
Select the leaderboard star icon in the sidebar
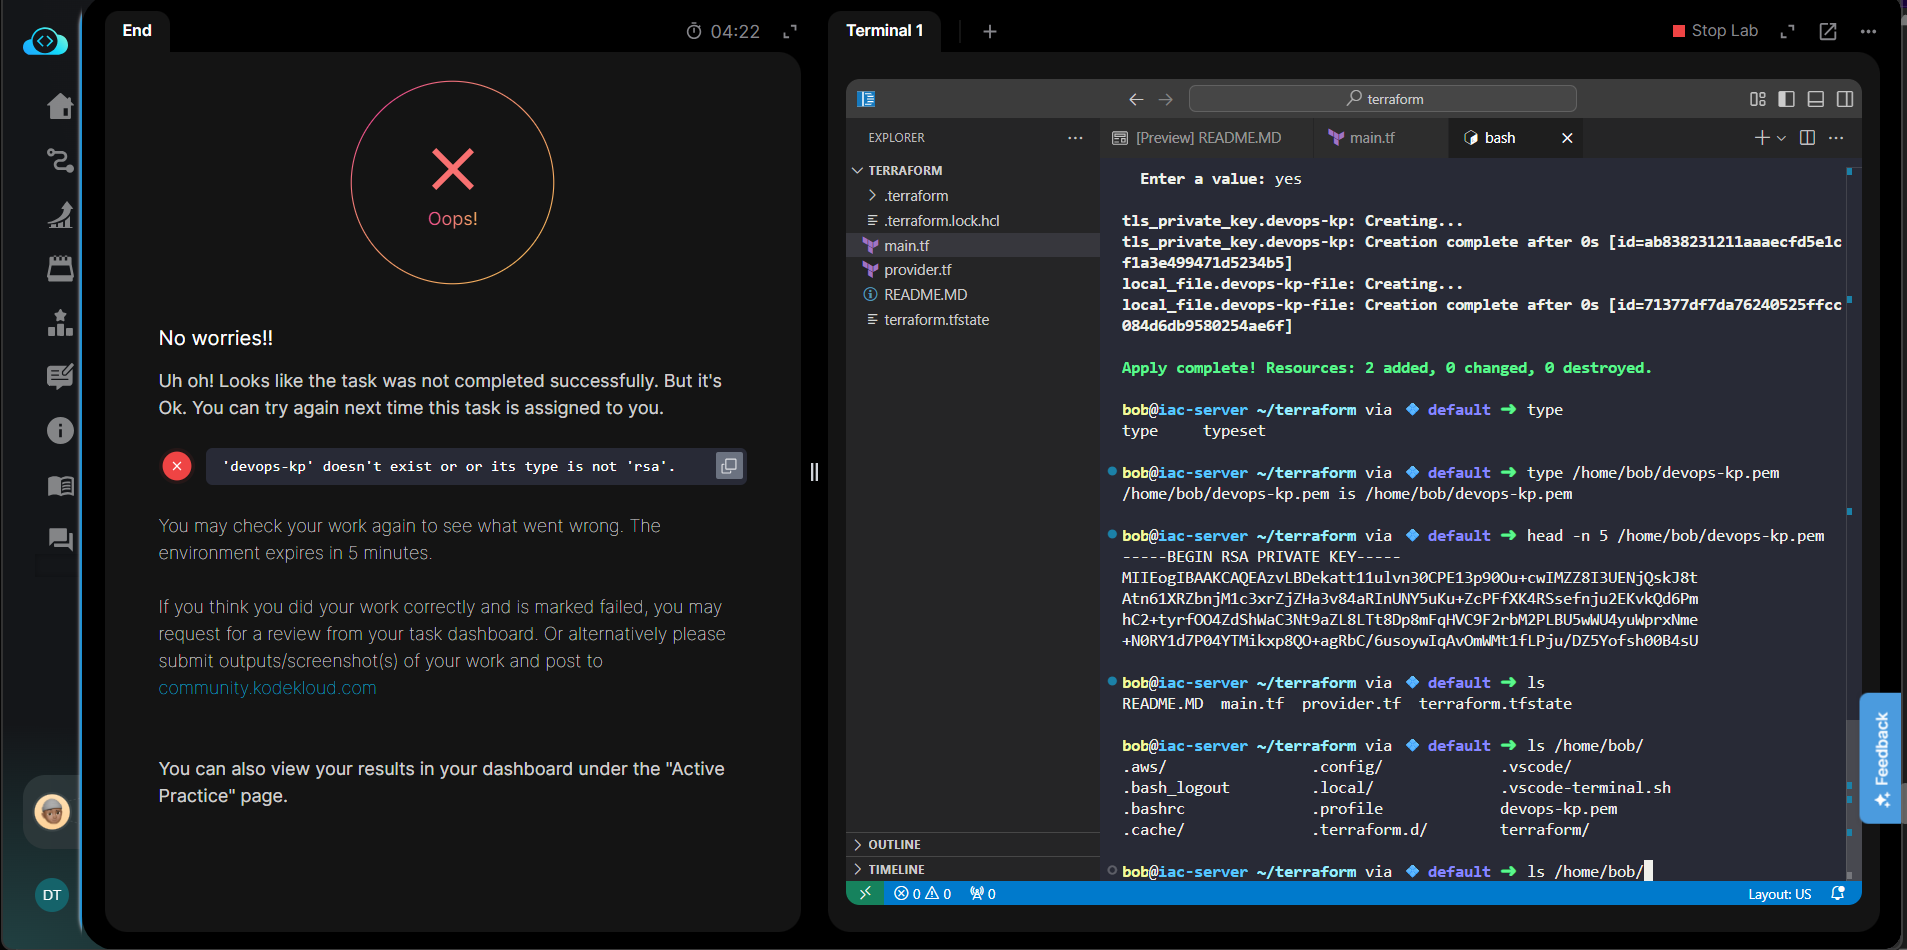coord(60,322)
